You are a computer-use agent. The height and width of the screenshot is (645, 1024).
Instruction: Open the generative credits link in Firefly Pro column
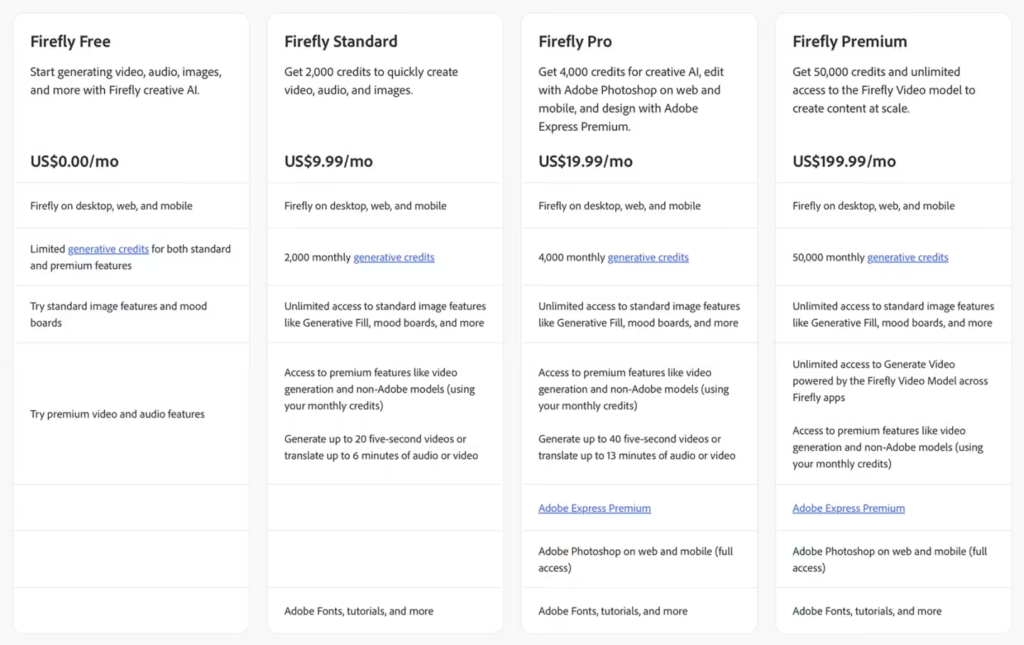(x=648, y=256)
